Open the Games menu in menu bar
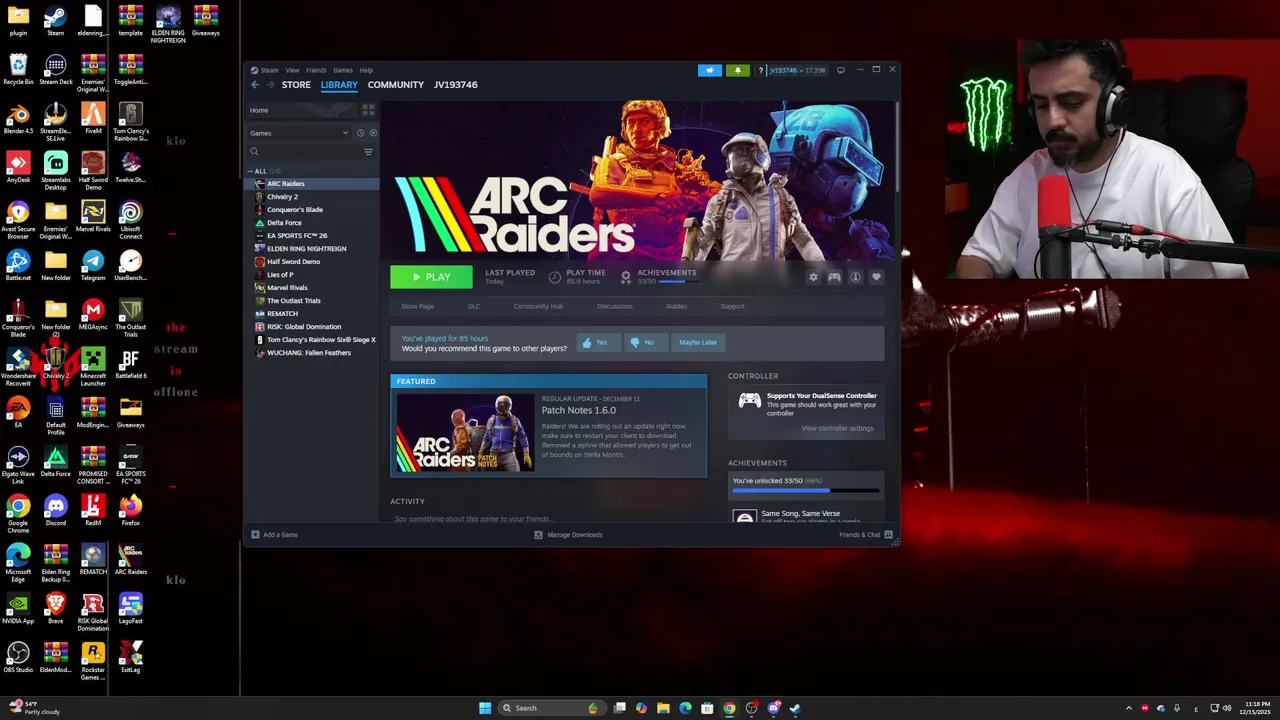Image resolution: width=1280 pixels, height=720 pixels. click(343, 70)
